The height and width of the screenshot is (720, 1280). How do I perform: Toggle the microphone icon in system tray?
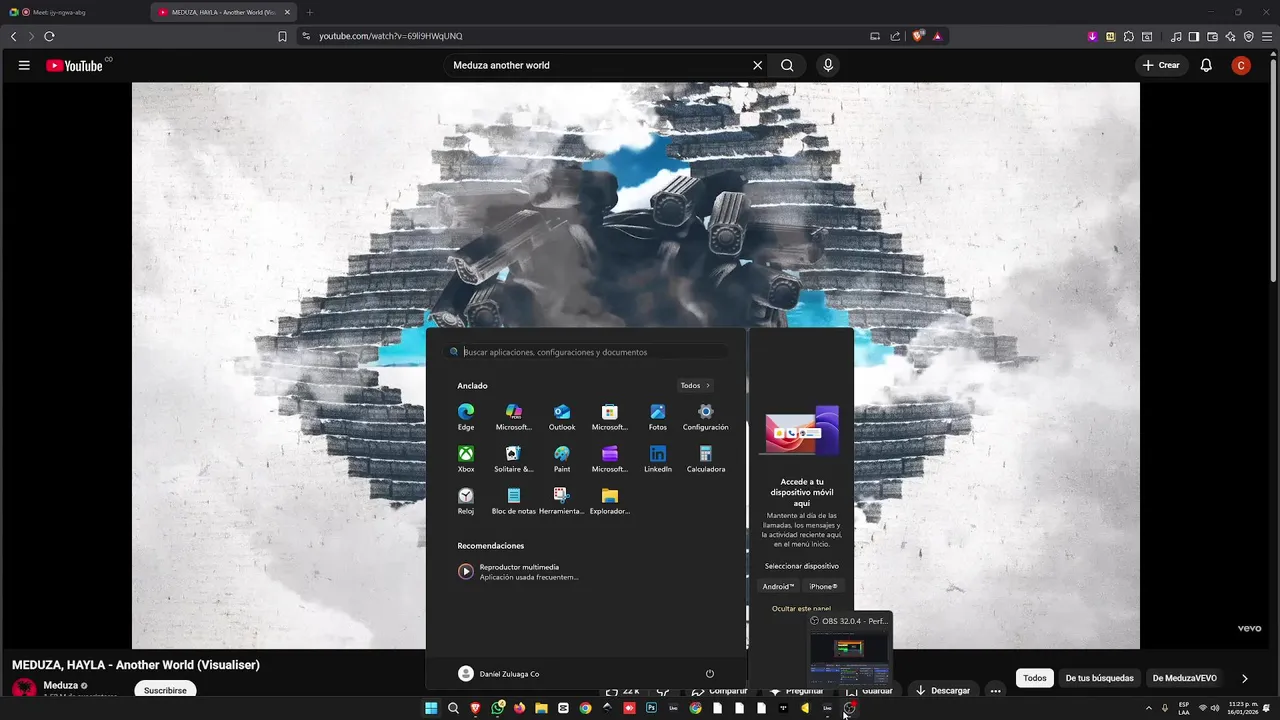(x=1165, y=708)
